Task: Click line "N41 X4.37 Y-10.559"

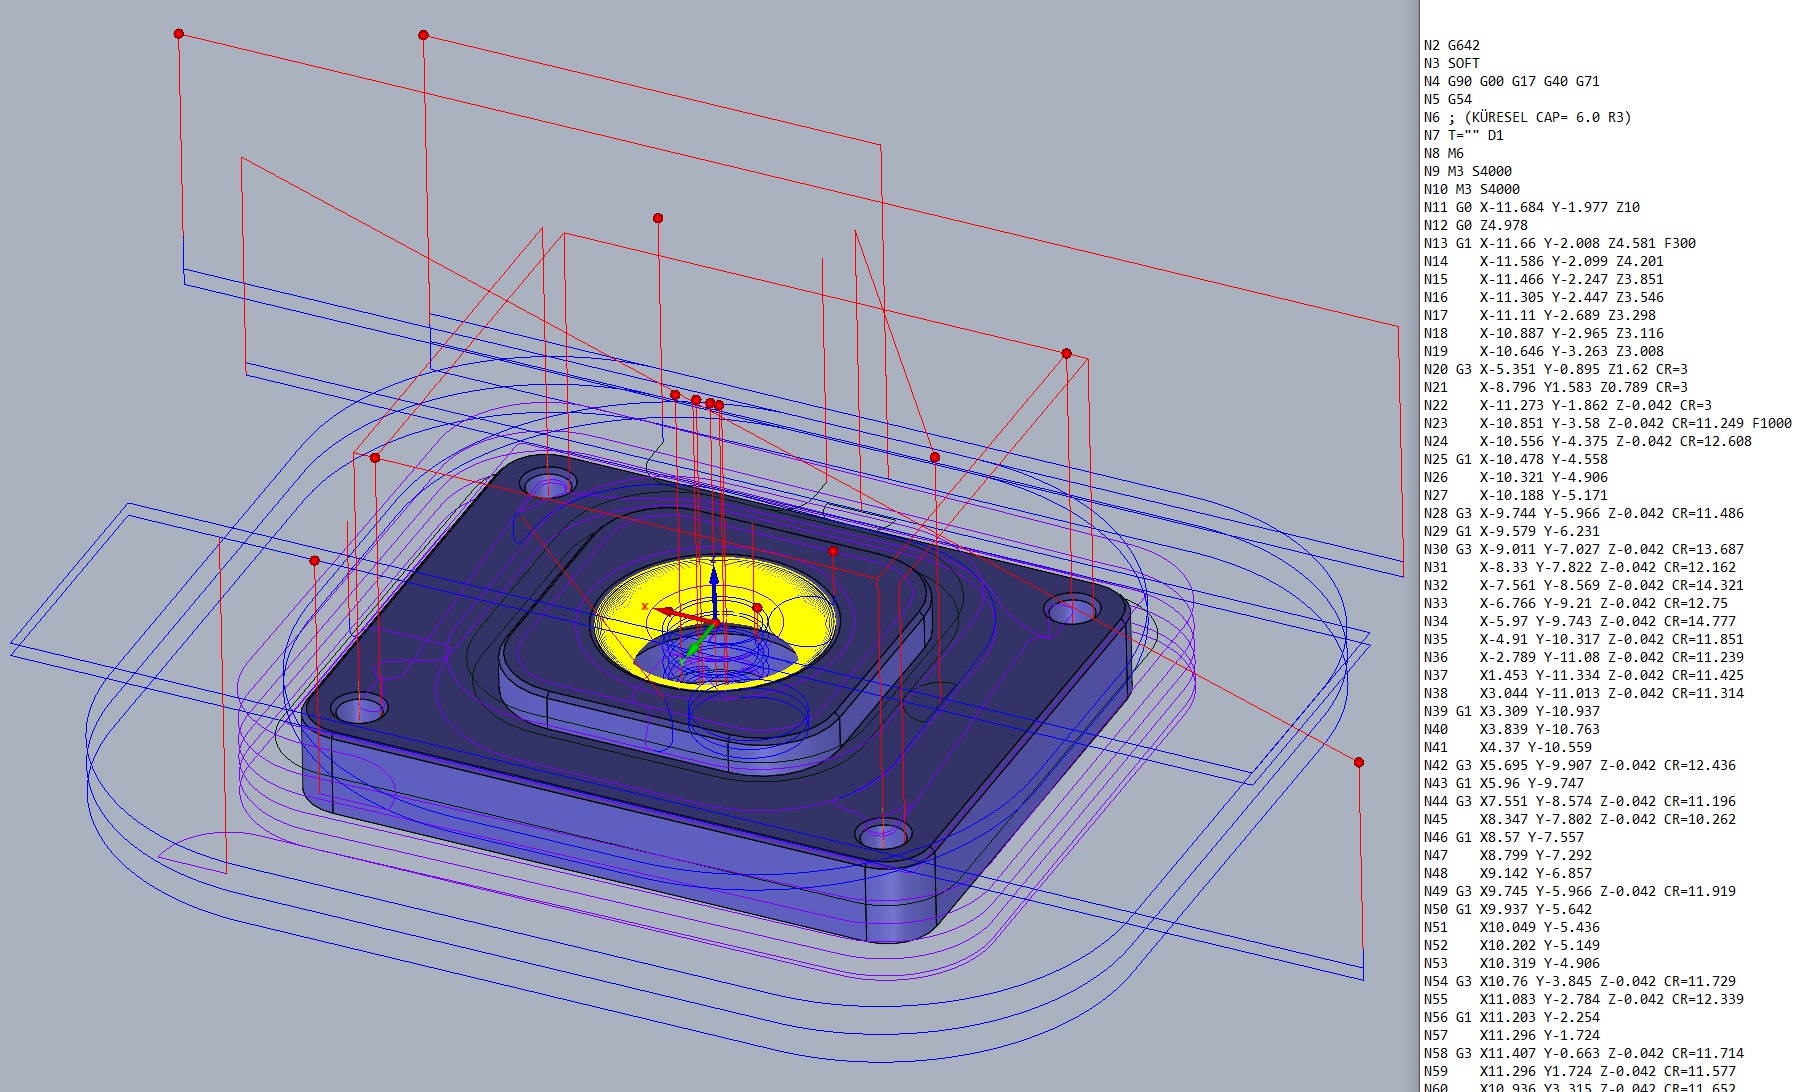Action: point(1508,747)
